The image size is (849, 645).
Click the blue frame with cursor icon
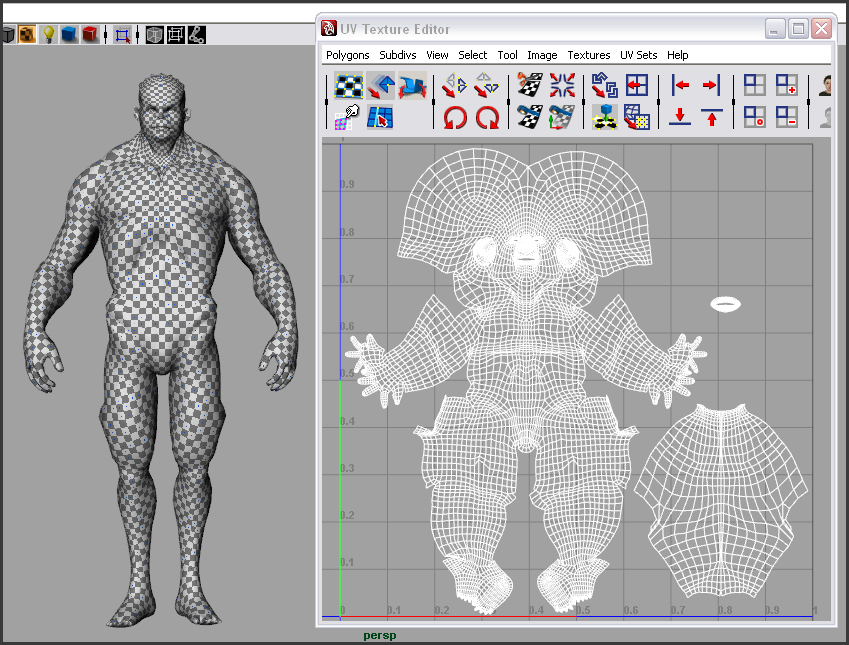click(x=122, y=35)
